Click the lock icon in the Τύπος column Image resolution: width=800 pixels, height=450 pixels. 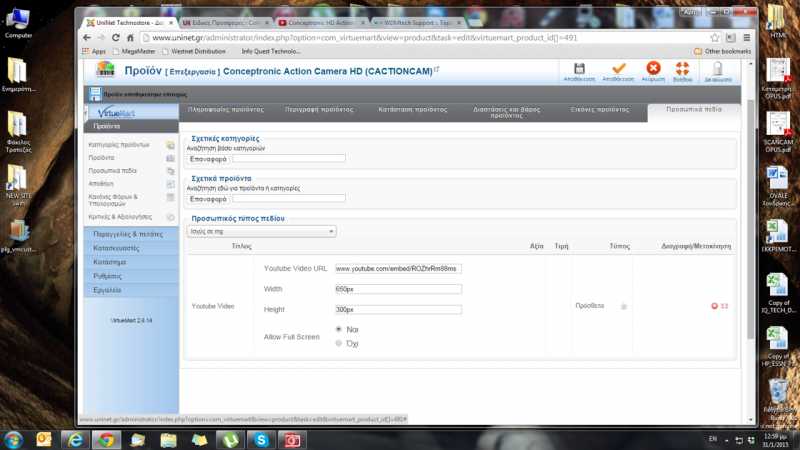(x=623, y=306)
